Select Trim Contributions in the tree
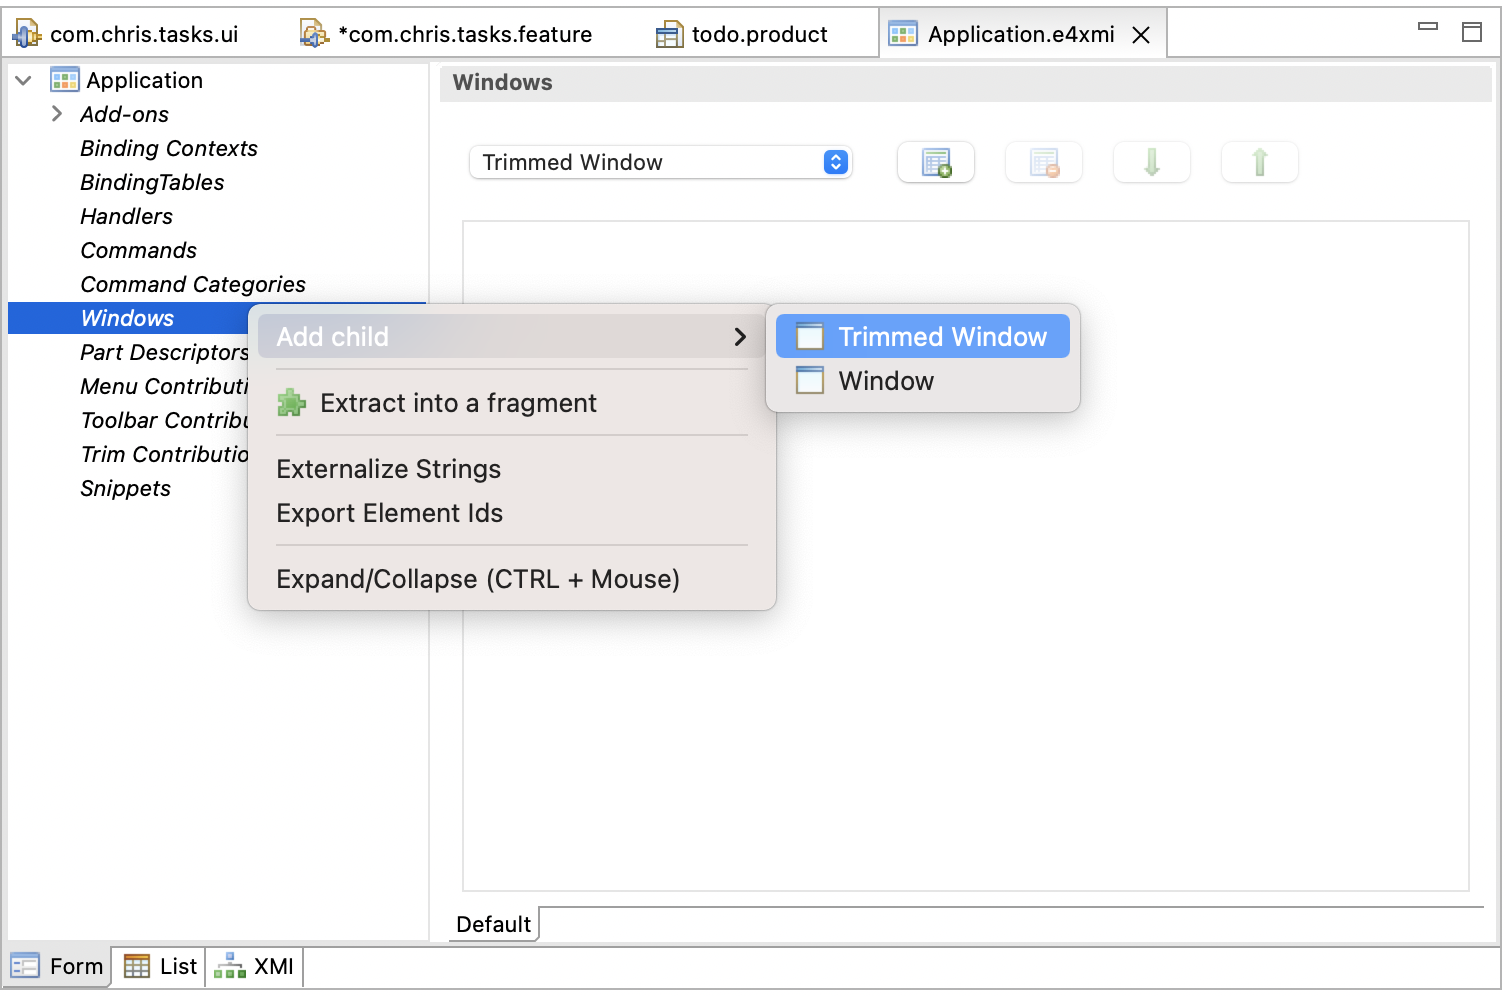The image size is (1506, 996). pos(164,454)
